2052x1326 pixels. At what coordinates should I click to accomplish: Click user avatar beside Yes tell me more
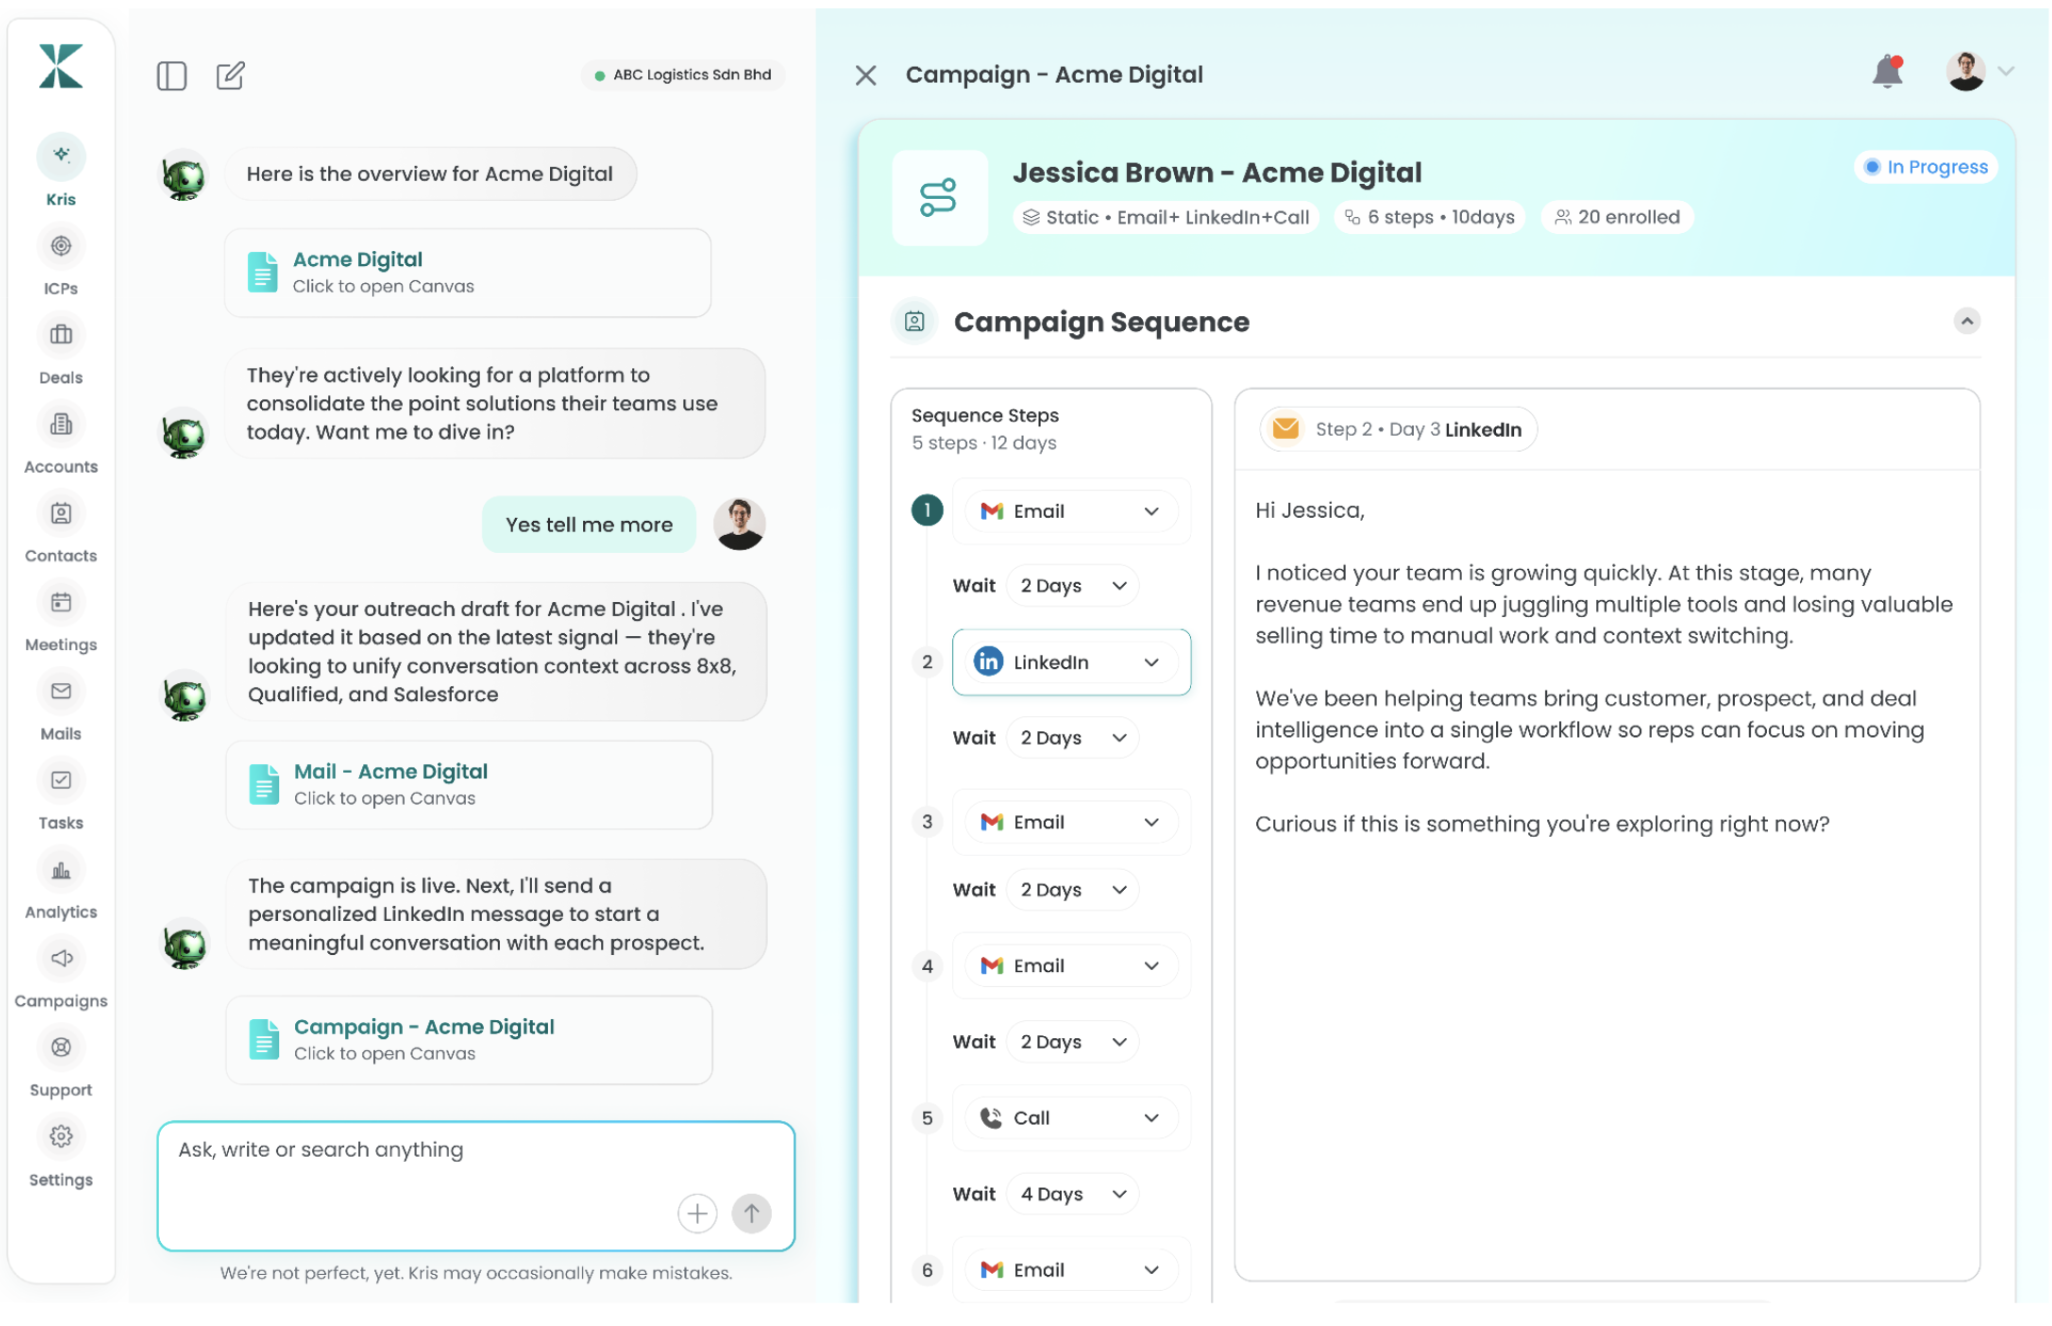(740, 524)
